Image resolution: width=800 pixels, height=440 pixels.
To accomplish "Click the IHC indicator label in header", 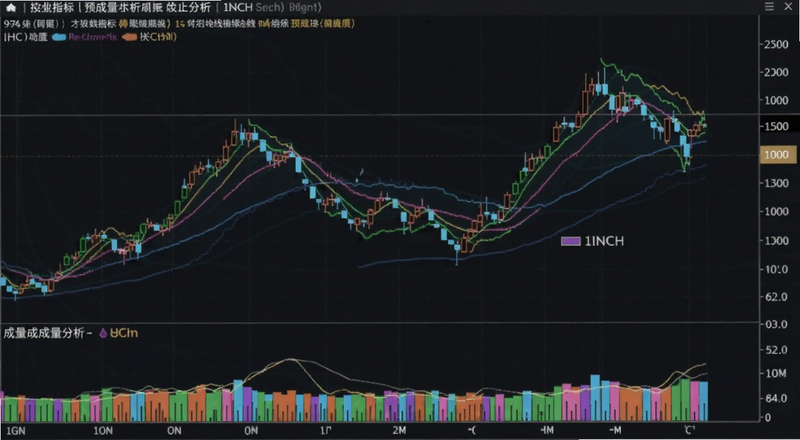I will (15, 37).
